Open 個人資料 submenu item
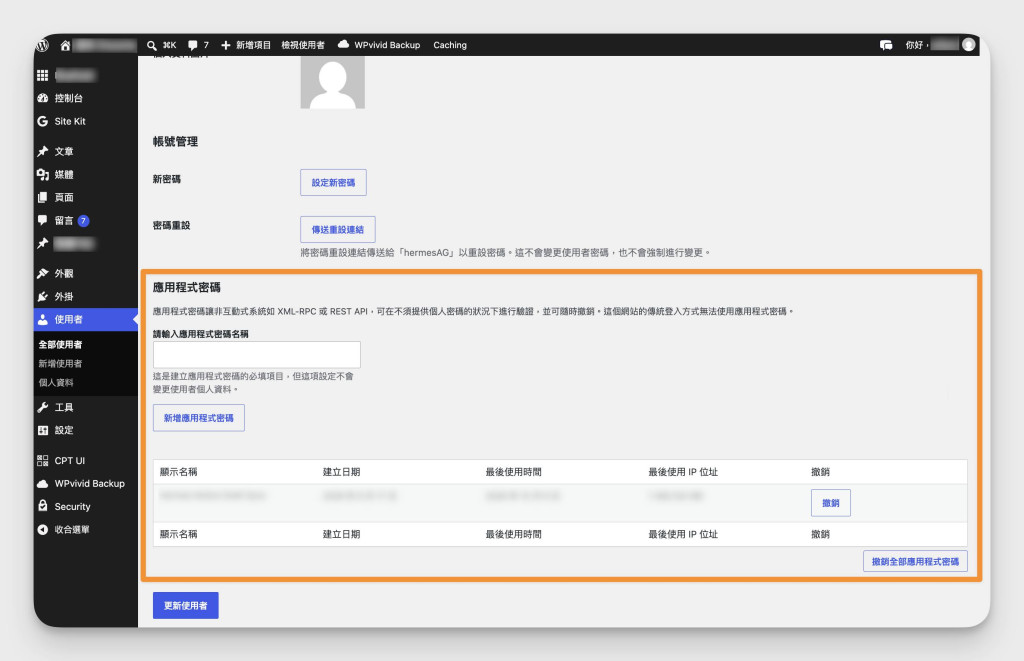The height and width of the screenshot is (661, 1024). (56, 383)
